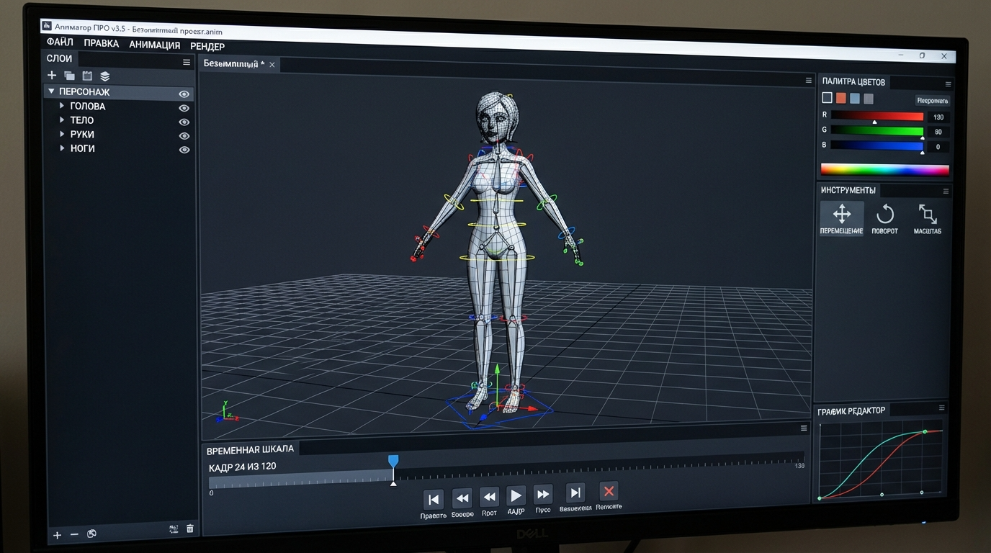This screenshot has height=553, width=991.
Task: Select the Перемещение (move) tool
Action: click(x=841, y=217)
